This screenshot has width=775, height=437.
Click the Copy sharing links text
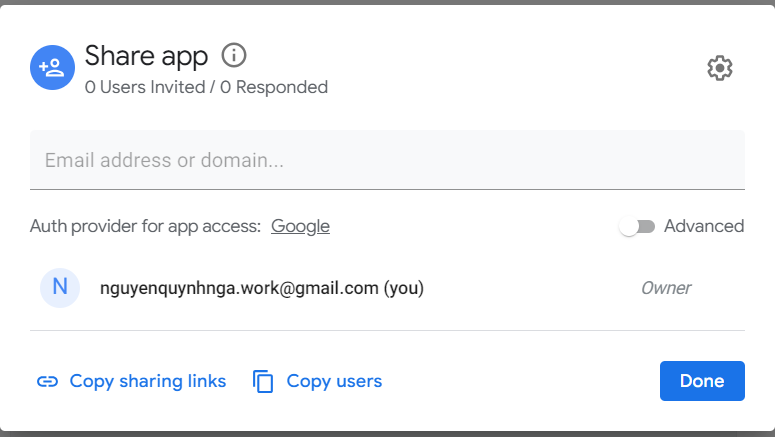click(x=148, y=381)
